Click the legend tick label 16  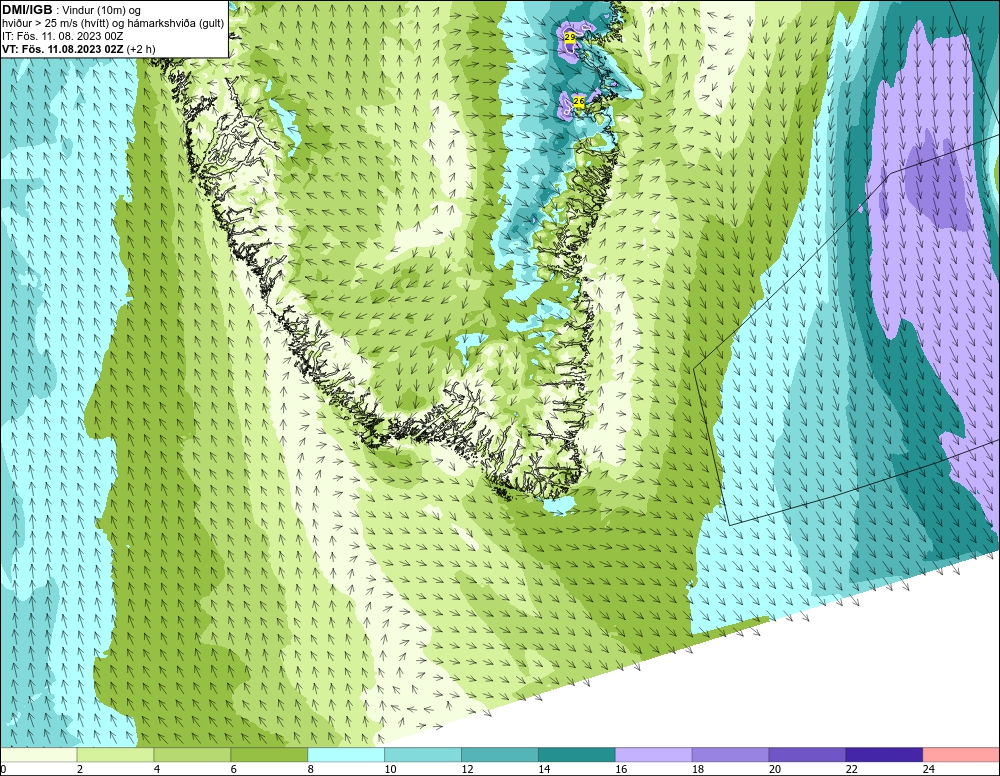pyautogui.click(x=621, y=769)
